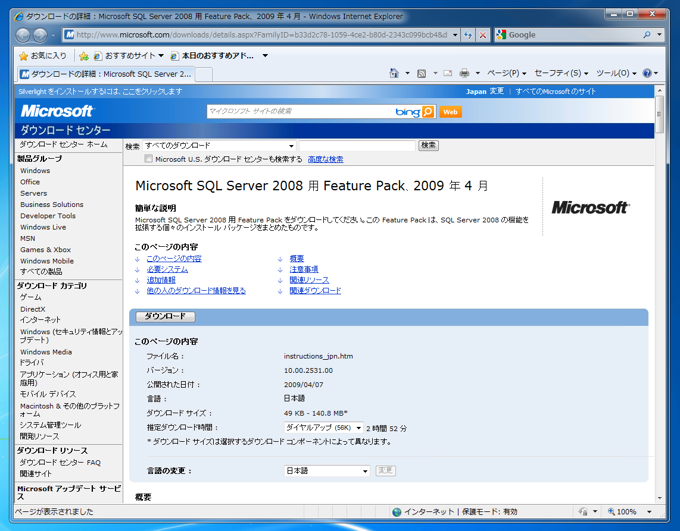Viewport: 680px width, 531px height.
Task: Print the page using printer icon
Action: click(x=464, y=73)
